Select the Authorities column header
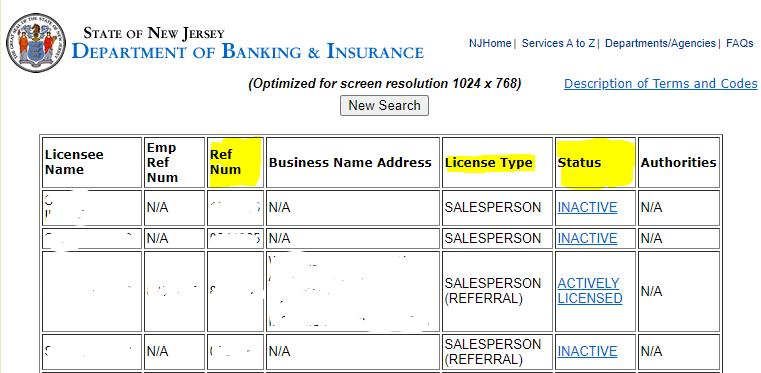The height and width of the screenshot is (373, 761). click(678, 162)
